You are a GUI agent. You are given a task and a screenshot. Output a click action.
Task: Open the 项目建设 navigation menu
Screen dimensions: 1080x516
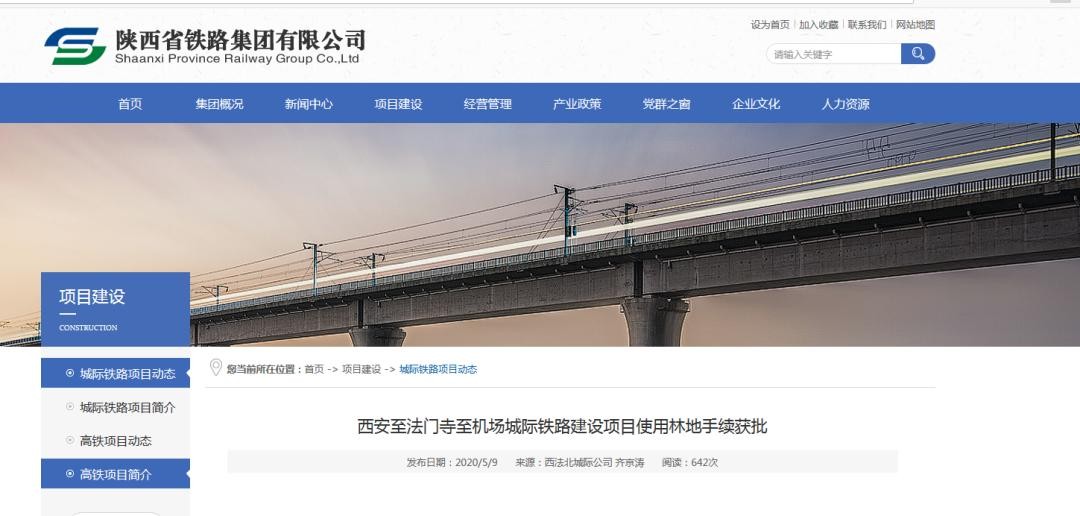pyautogui.click(x=398, y=104)
